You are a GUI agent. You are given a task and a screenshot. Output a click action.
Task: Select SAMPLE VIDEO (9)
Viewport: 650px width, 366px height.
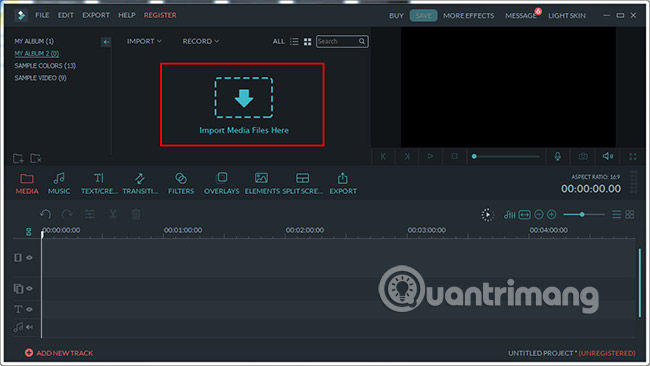pos(40,78)
